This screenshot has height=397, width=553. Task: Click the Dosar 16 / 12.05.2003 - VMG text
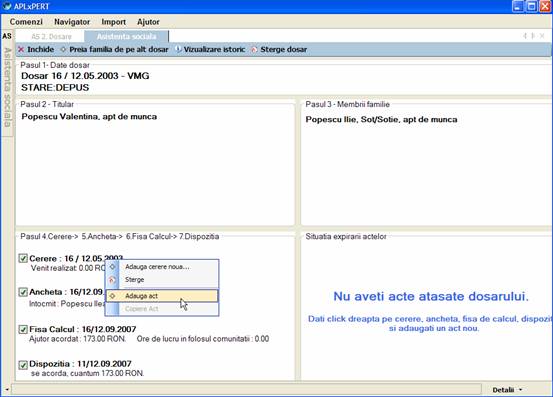click(85, 76)
